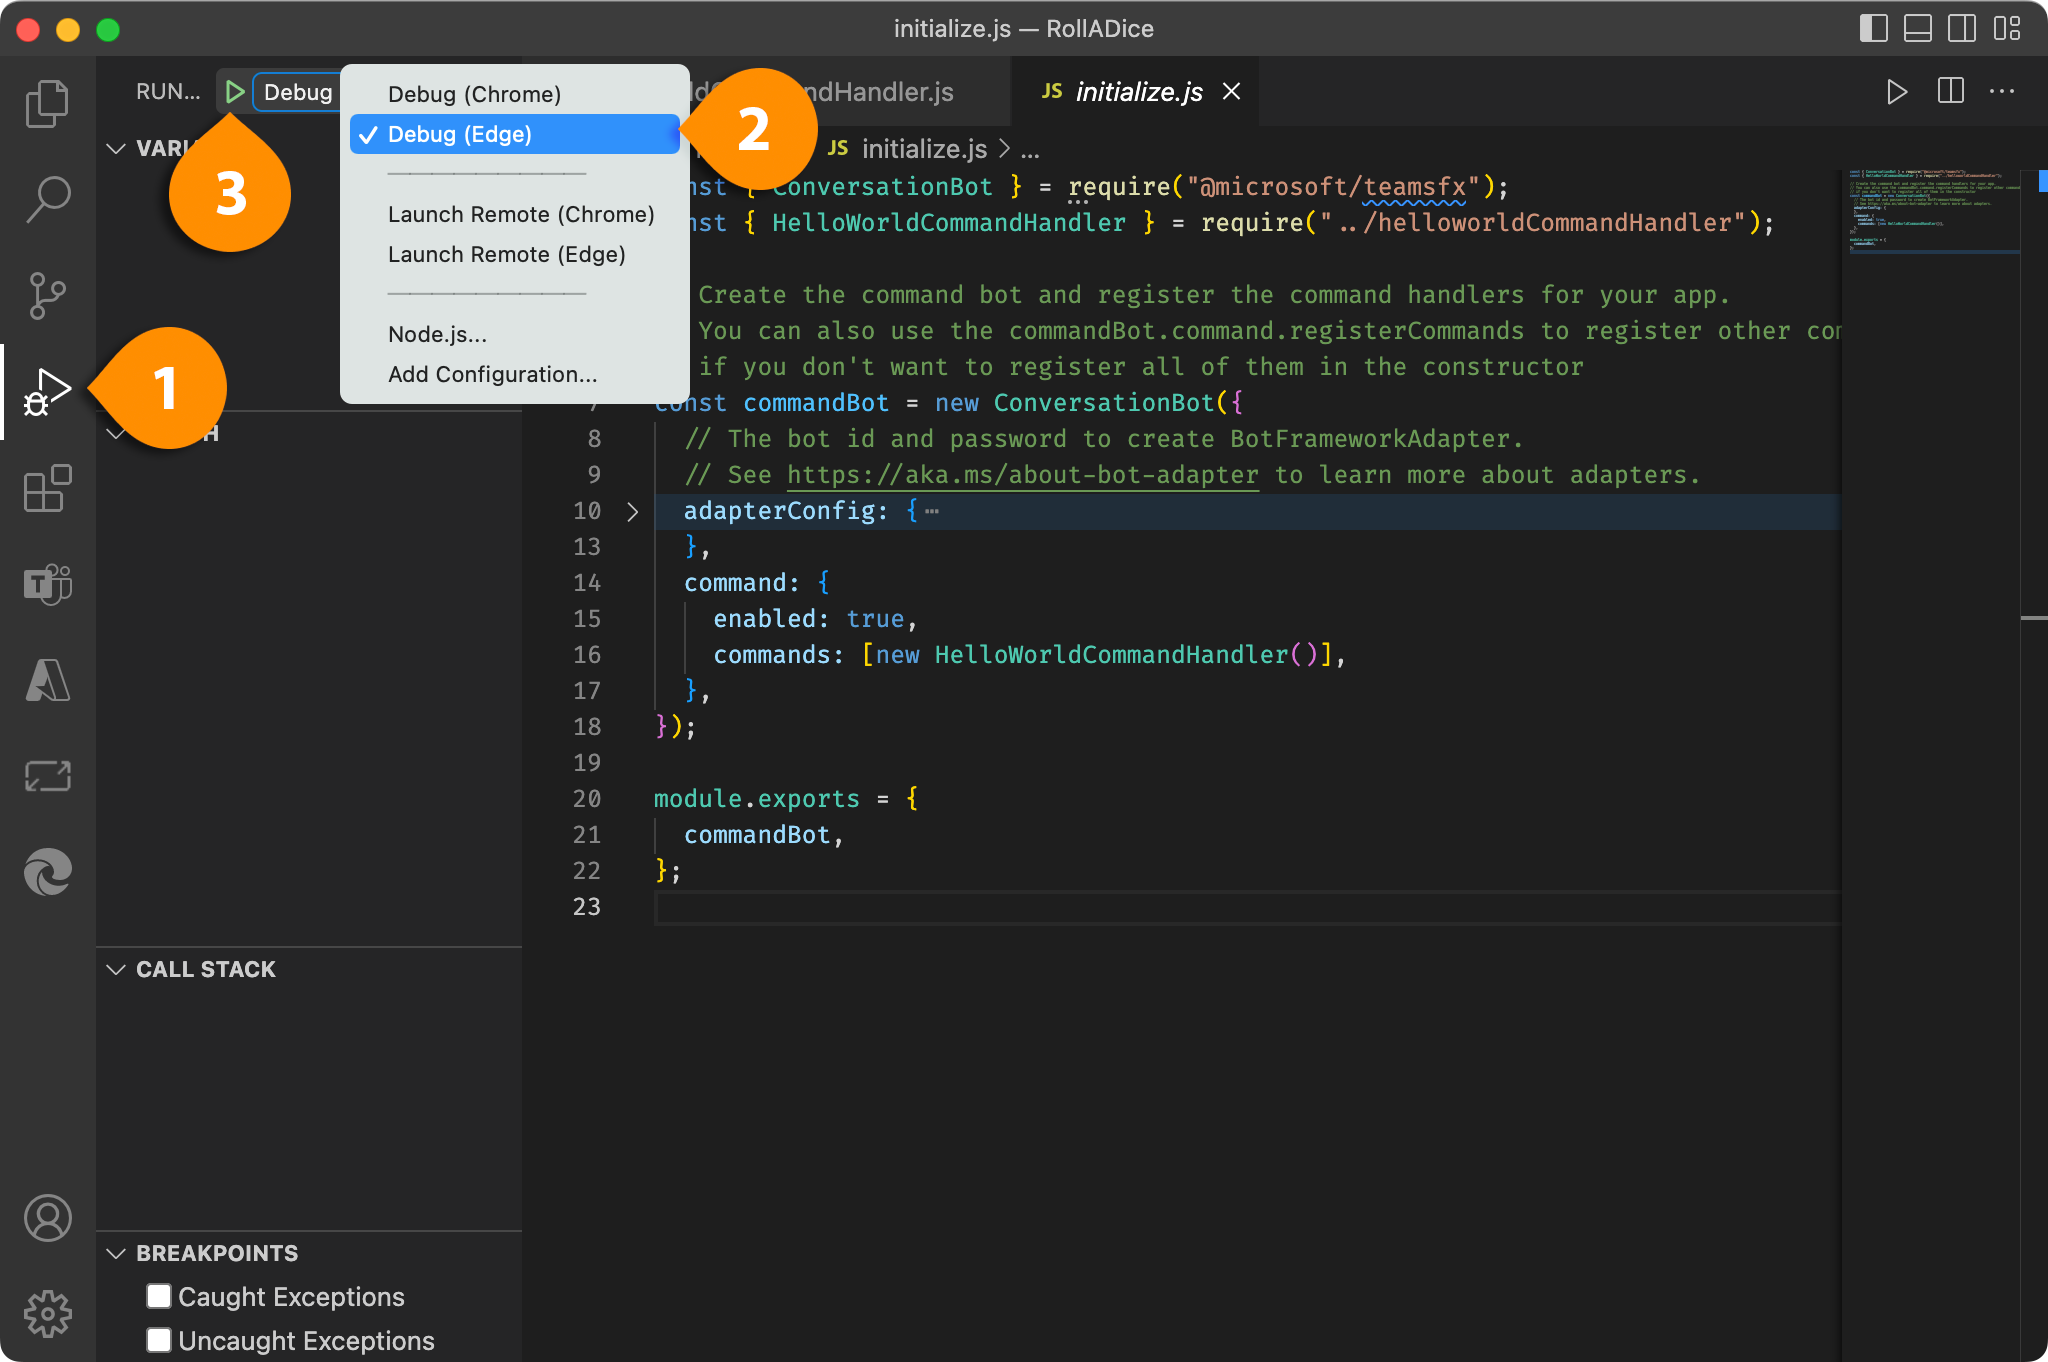2048x1362 pixels.
Task: Open the about-bot-adapter link in the comment
Action: pos(1022,475)
